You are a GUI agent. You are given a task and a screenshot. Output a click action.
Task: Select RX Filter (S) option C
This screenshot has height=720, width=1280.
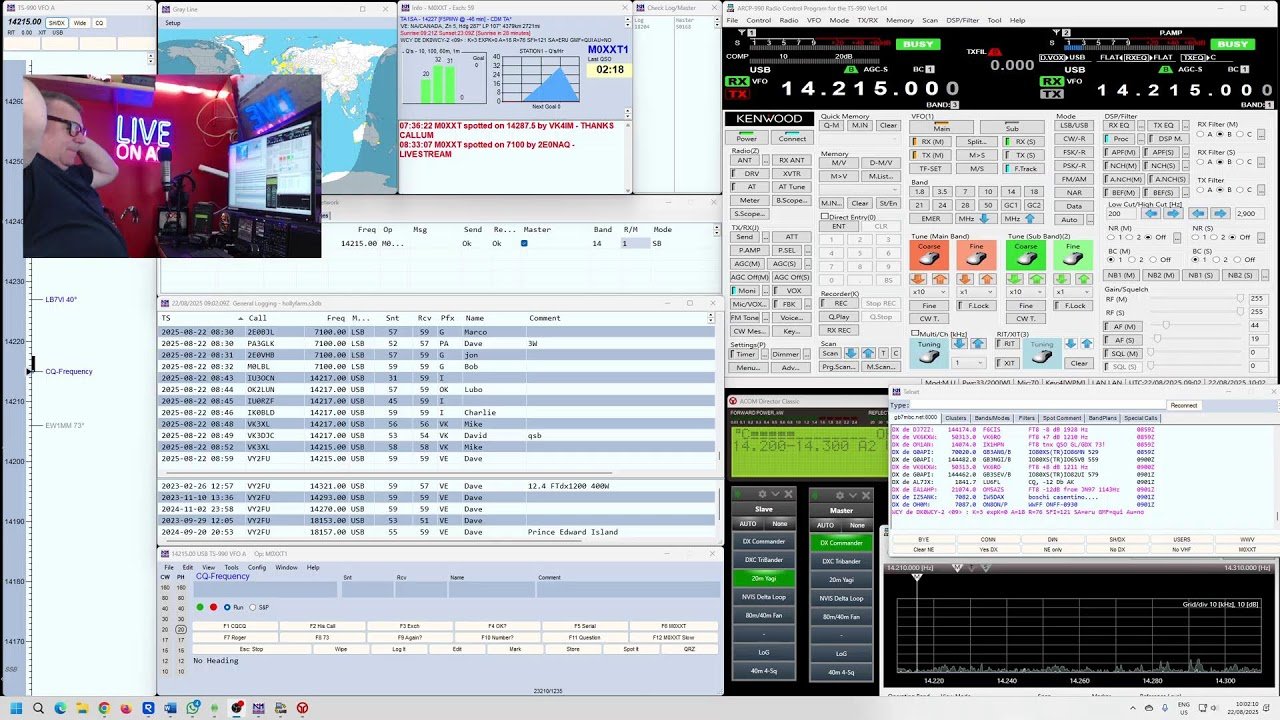[1240, 162]
